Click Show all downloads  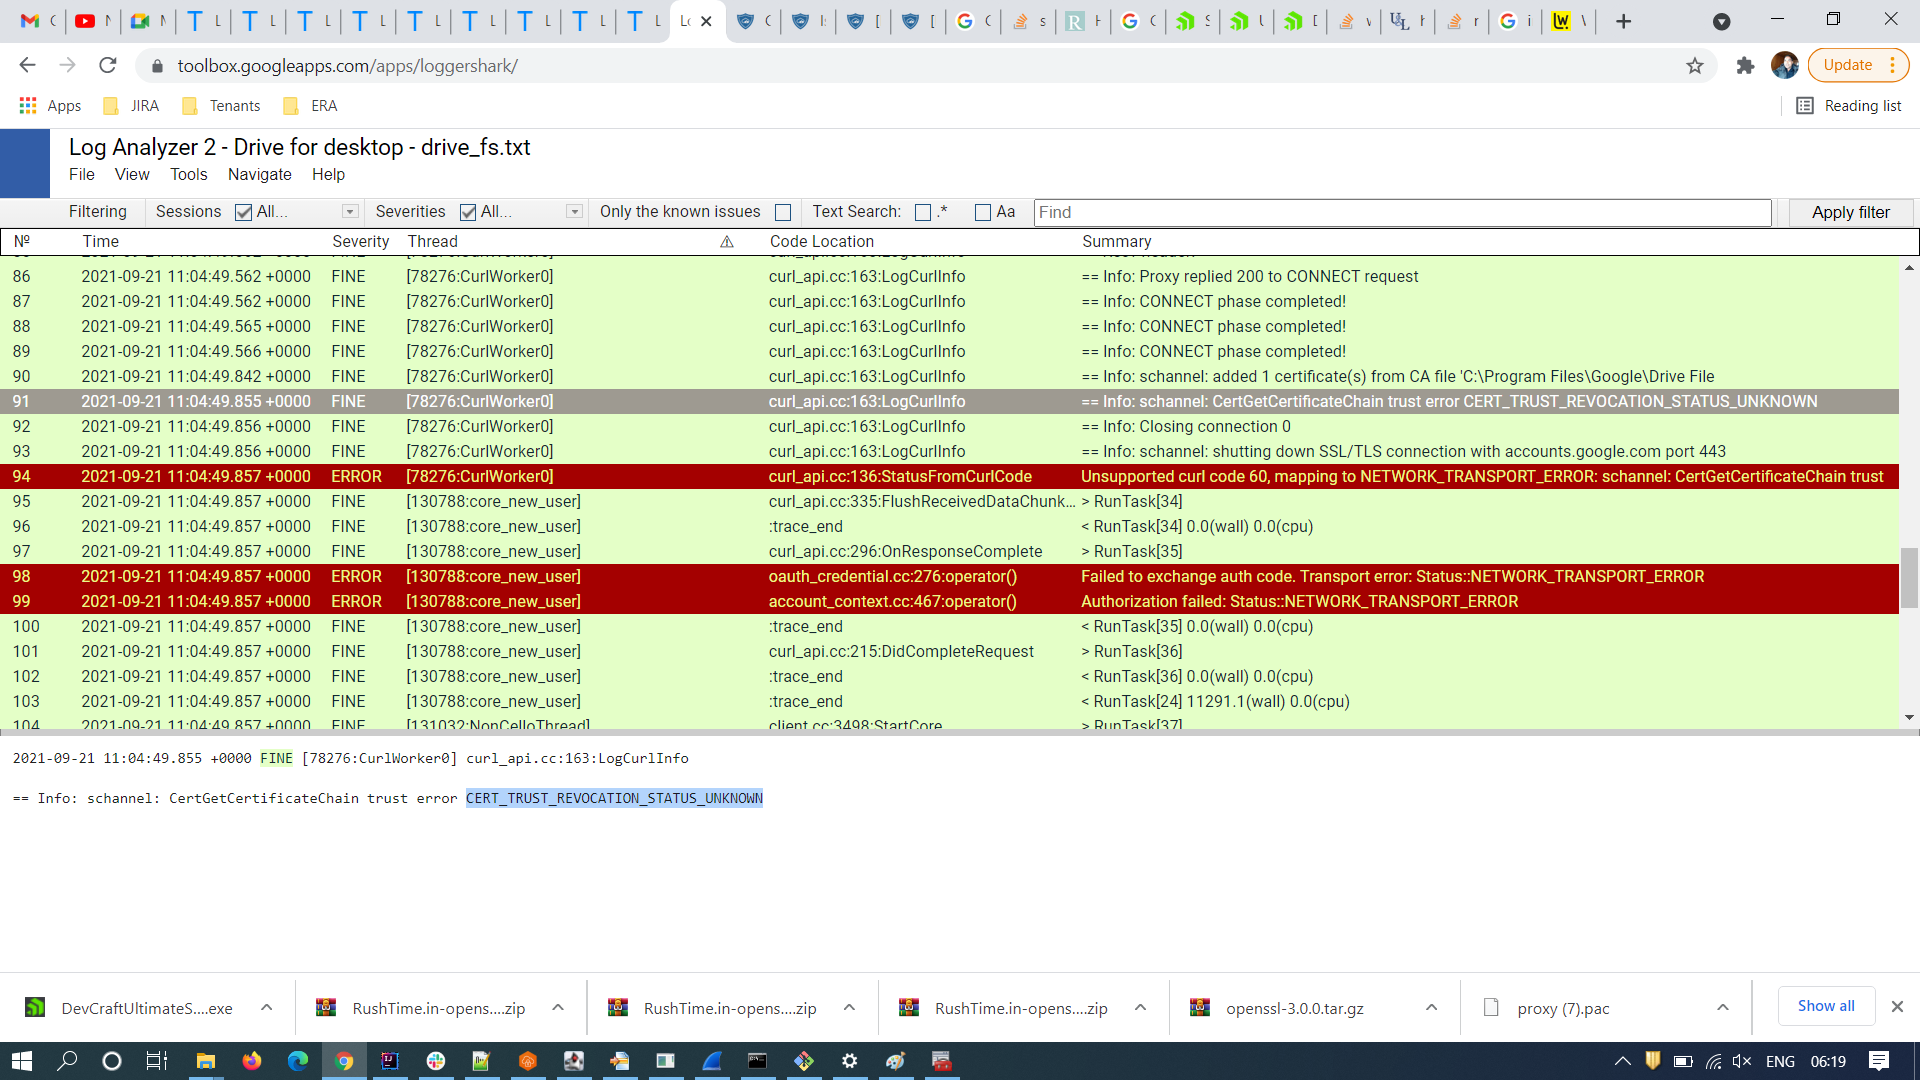tap(1825, 1006)
